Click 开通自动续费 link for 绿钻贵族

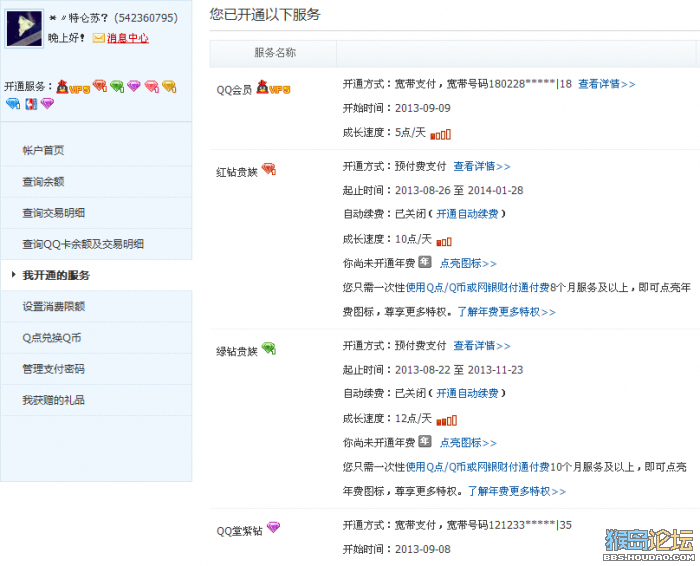pyautogui.click(x=467, y=393)
